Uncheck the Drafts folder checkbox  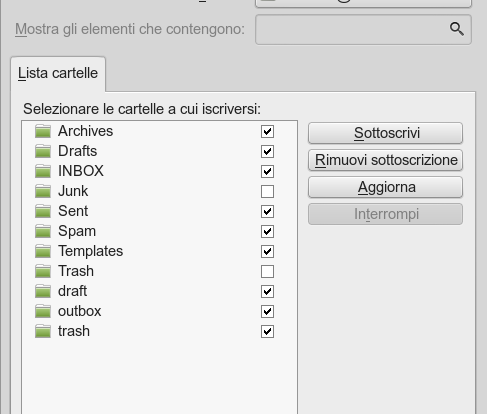pyautogui.click(x=267, y=152)
